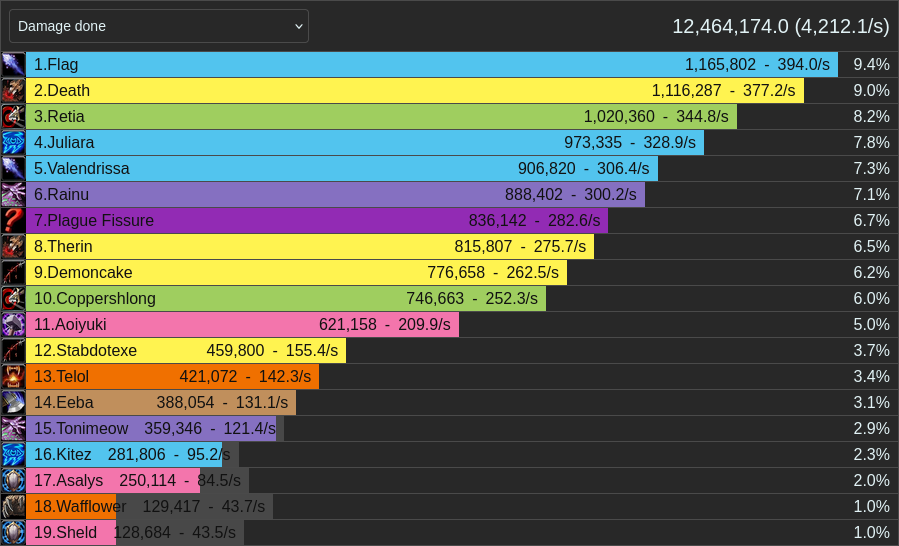Click the 9.0% value for Death
Screen dimensions: 899x546
[x=871, y=91]
